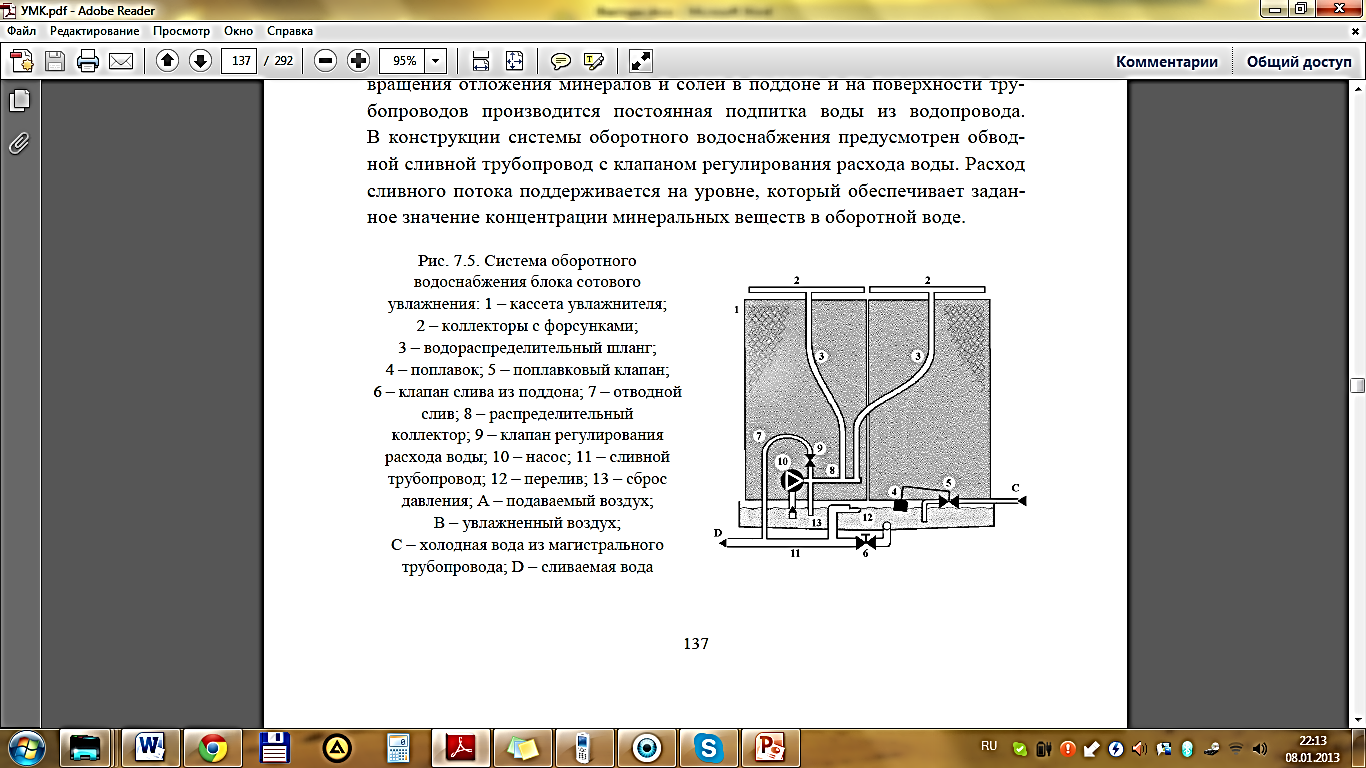Fit page to window width icon

pyautogui.click(x=481, y=61)
